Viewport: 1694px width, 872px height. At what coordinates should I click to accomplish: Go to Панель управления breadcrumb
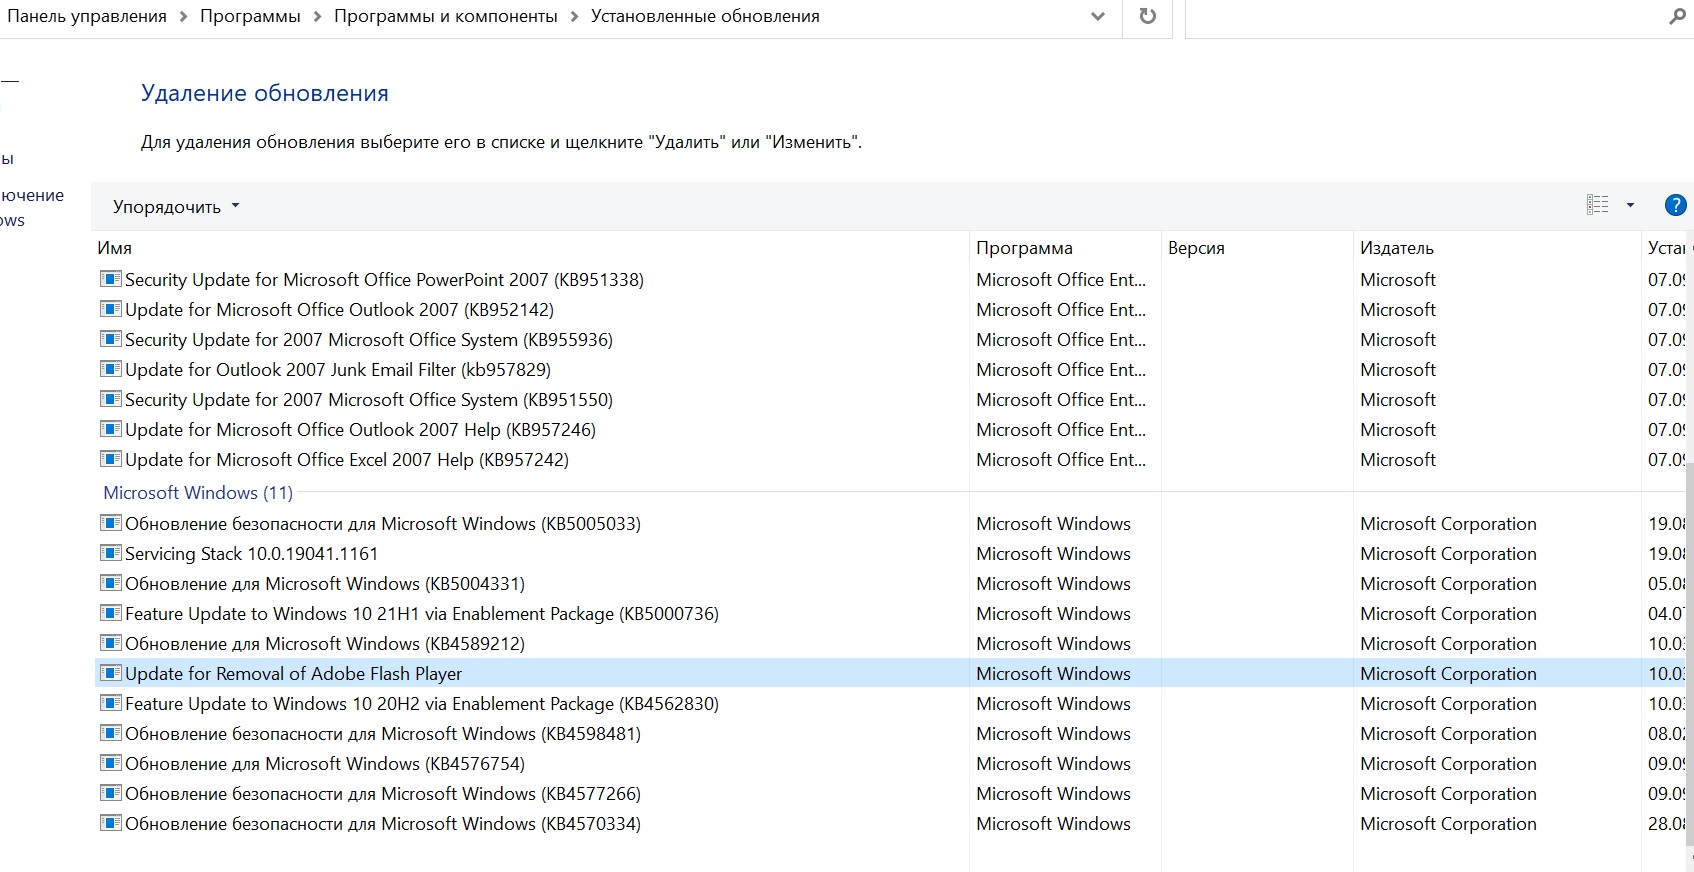tap(87, 16)
